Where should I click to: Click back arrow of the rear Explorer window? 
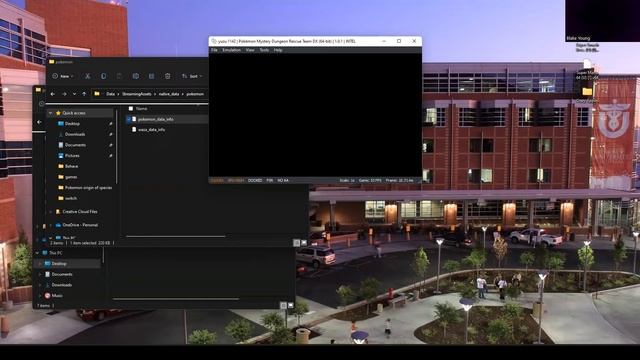39,122
